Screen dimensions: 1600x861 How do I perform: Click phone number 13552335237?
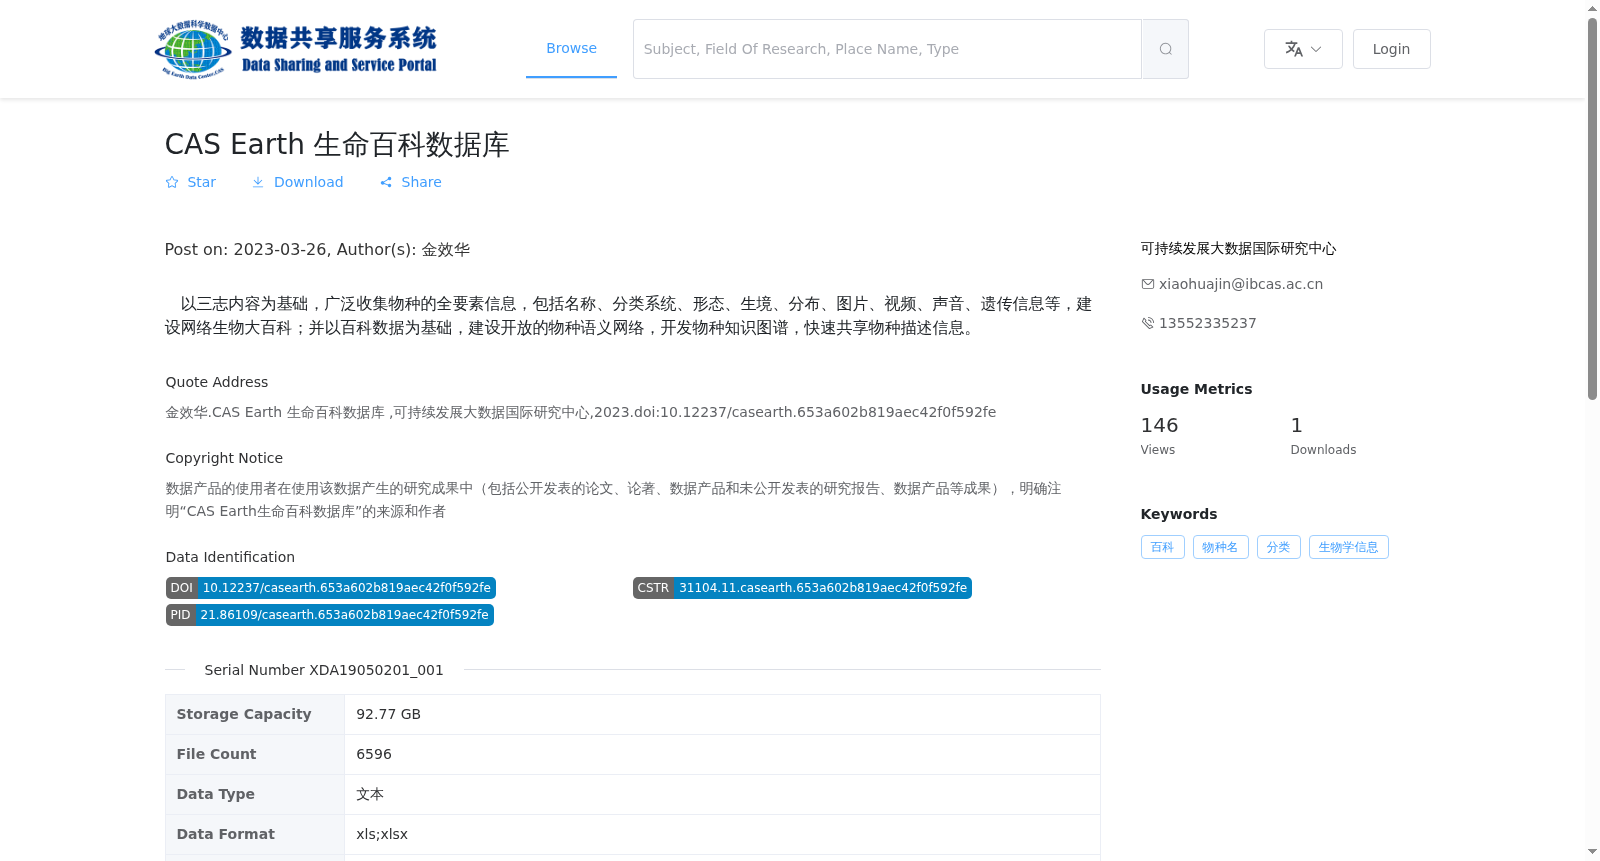pyautogui.click(x=1208, y=323)
